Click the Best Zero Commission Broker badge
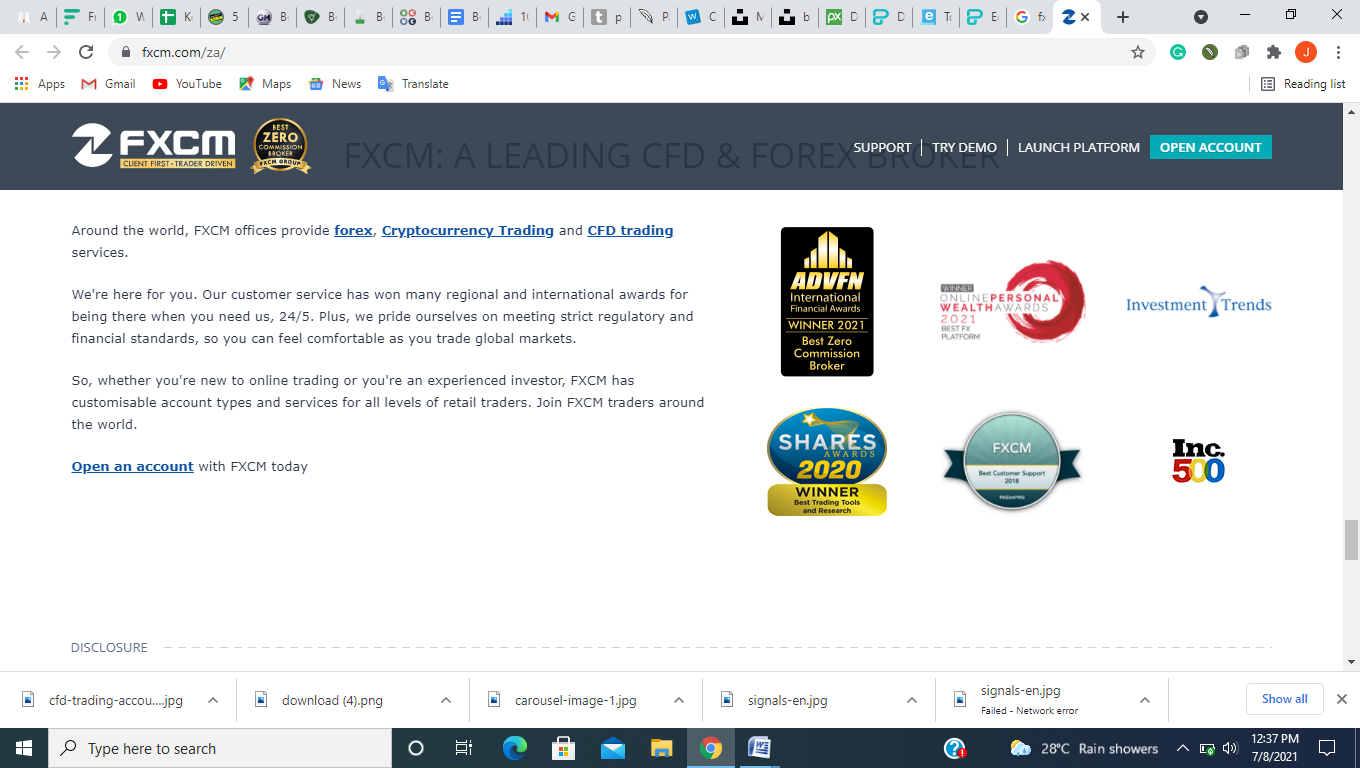The width and height of the screenshot is (1360, 768). [280, 146]
